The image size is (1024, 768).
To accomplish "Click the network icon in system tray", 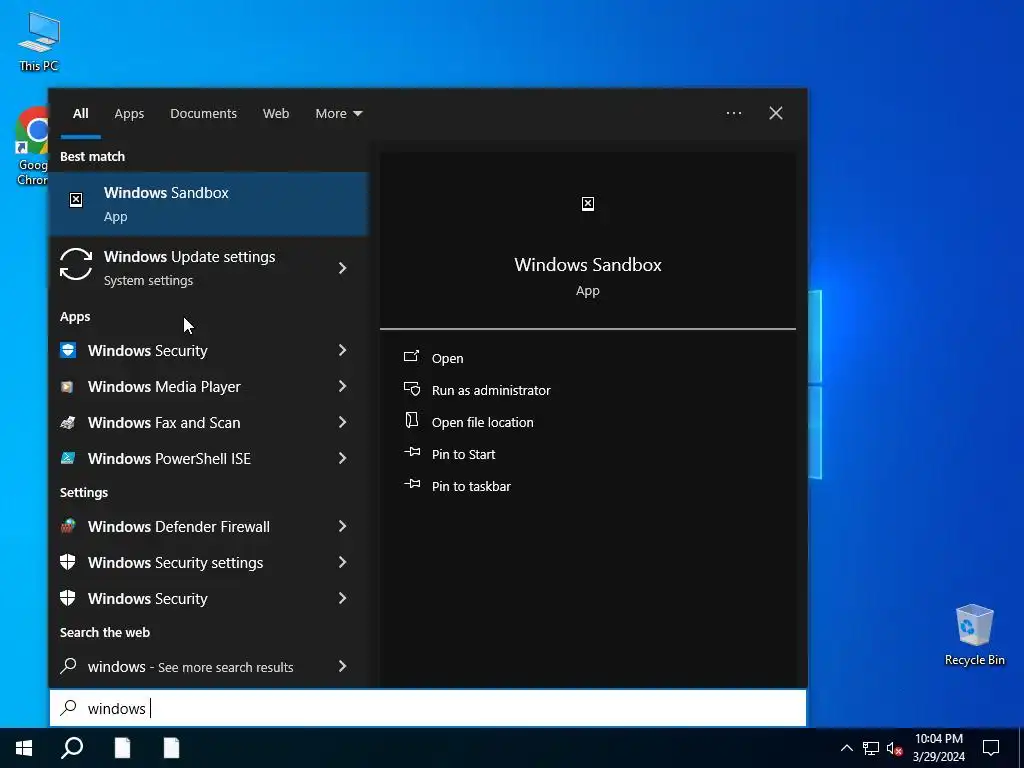I will 871,748.
